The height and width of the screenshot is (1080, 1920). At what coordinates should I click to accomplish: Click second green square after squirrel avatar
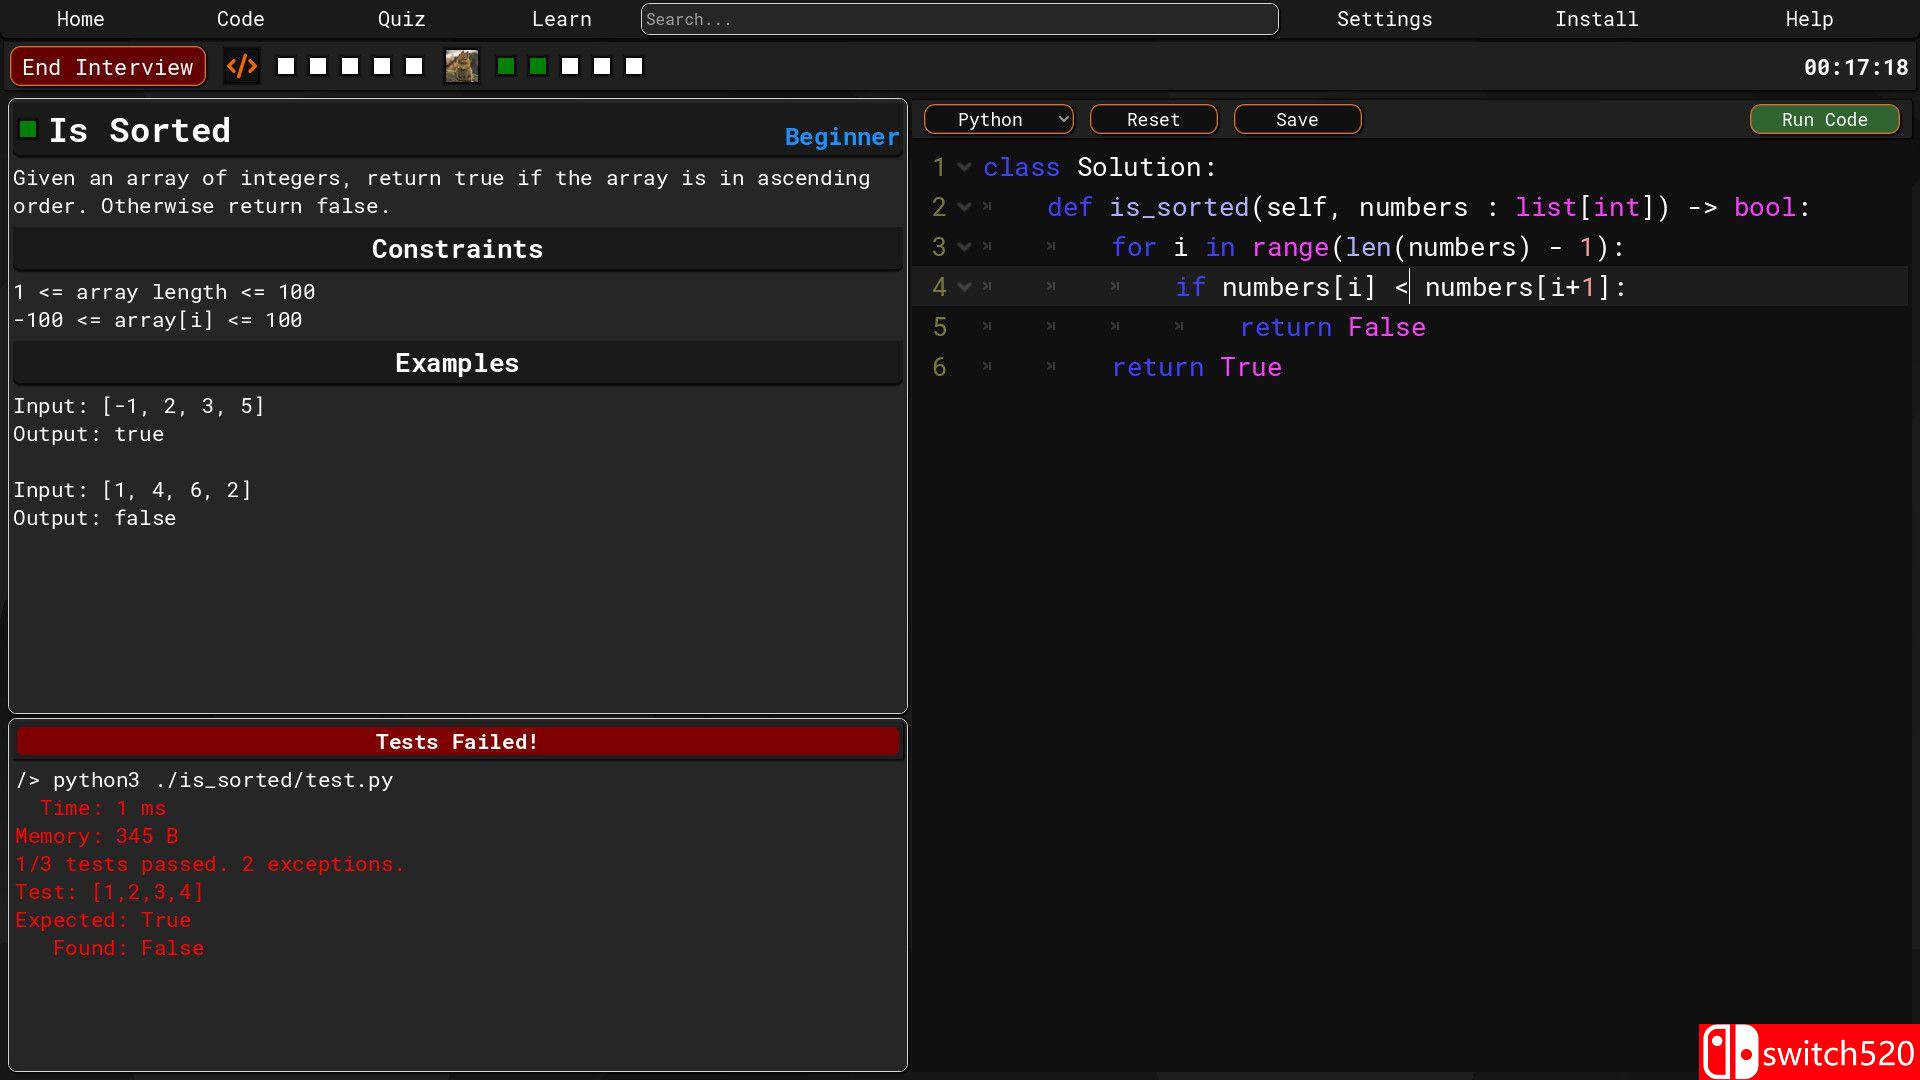click(x=538, y=67)
